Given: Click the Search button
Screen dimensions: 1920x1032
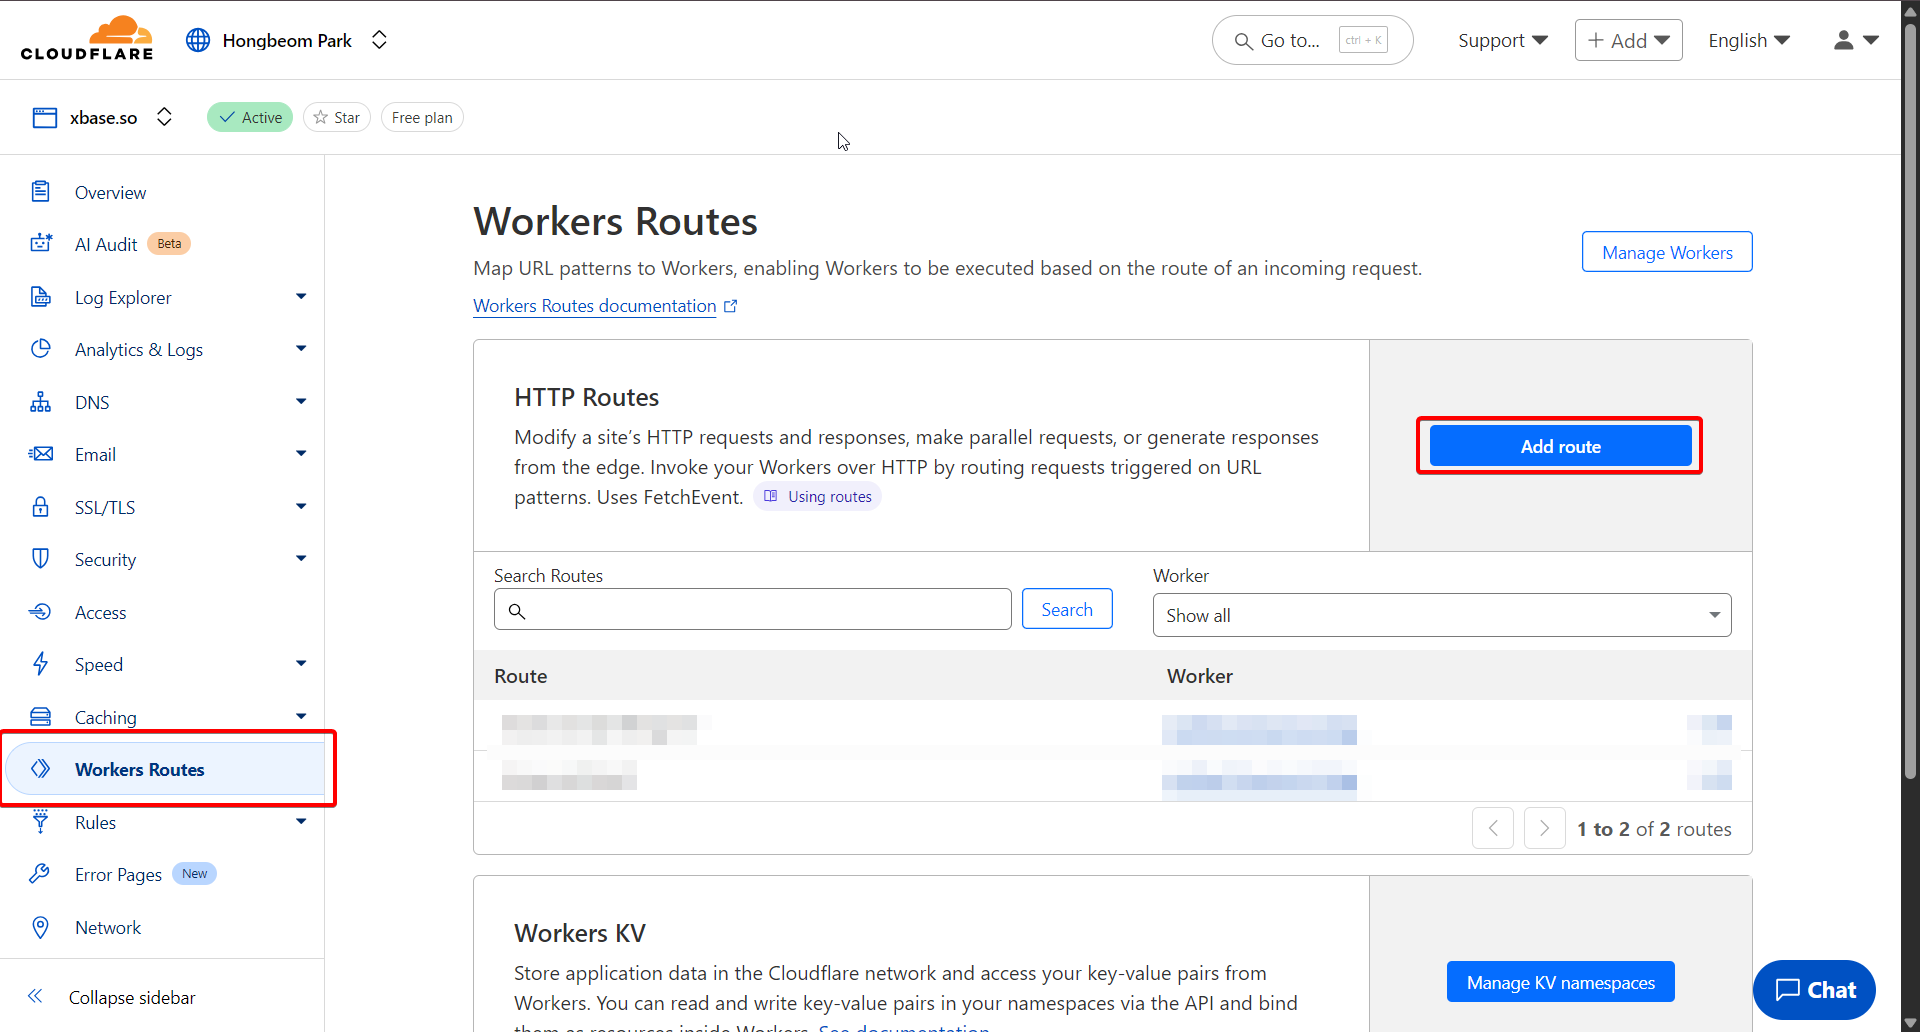Looking at the screenshot, I should click(x=1067, y=609).
